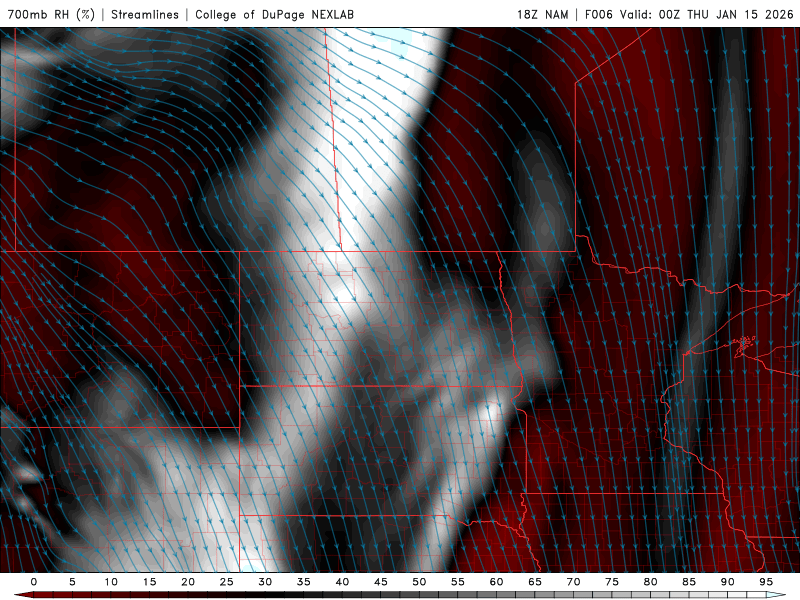Click the '45' tick label on color scale
The height and width of the screenshot is (600, 800).
(x=381, y=582)
